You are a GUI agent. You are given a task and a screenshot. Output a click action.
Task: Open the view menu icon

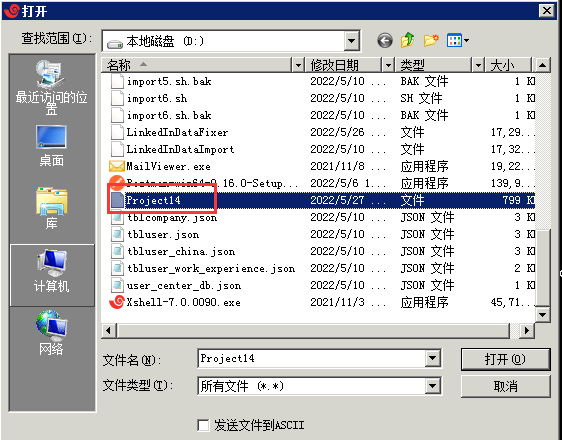[457, 40]
